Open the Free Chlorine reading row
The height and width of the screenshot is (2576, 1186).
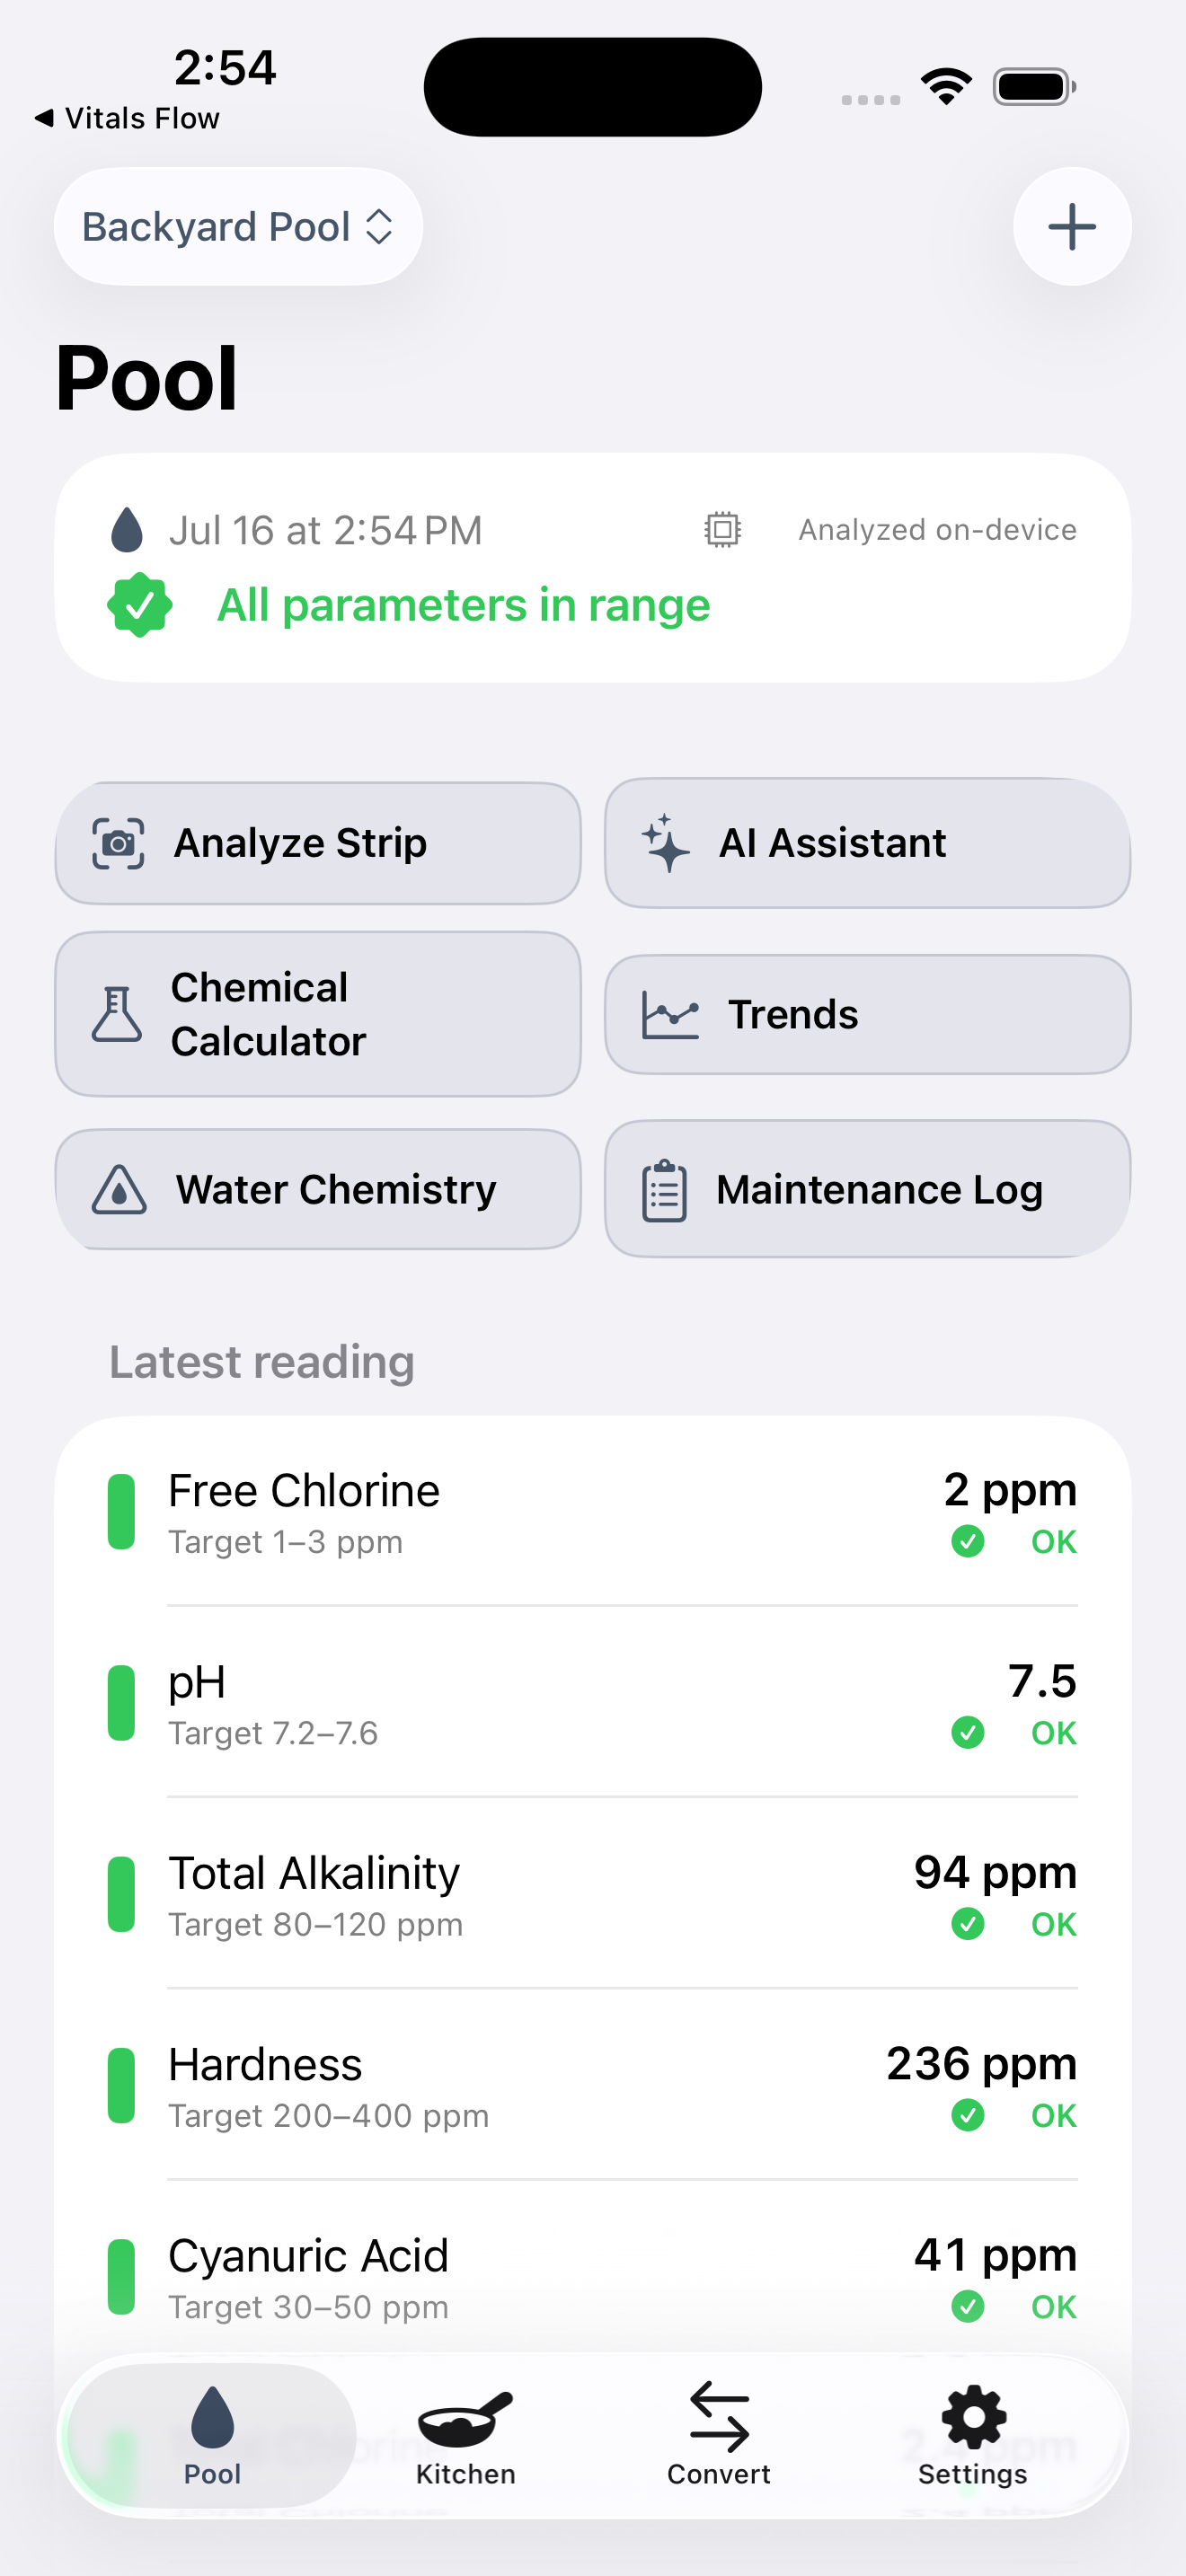[593, 1512]
